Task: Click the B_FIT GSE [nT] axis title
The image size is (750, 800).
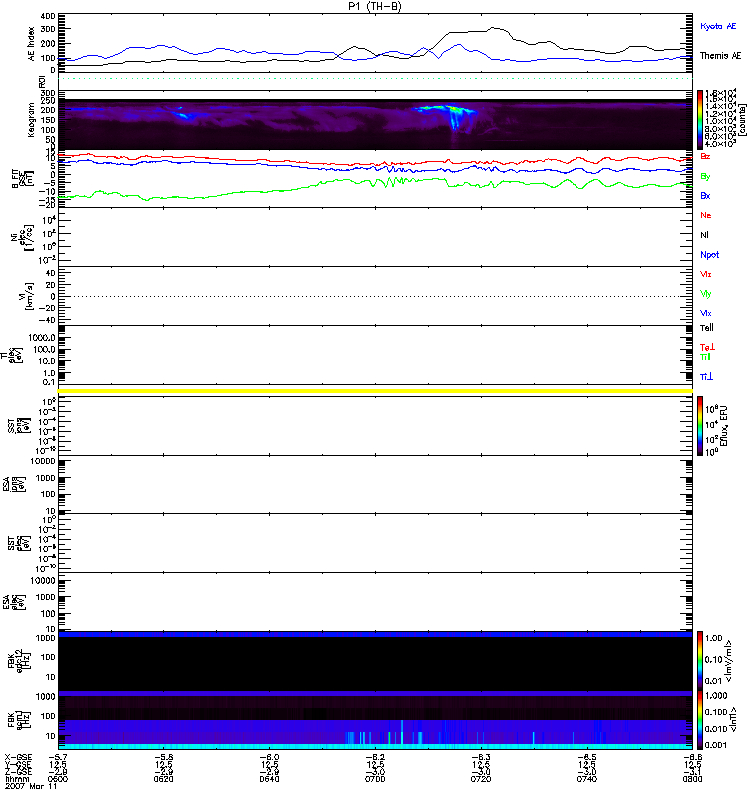Action: [22, 179]
